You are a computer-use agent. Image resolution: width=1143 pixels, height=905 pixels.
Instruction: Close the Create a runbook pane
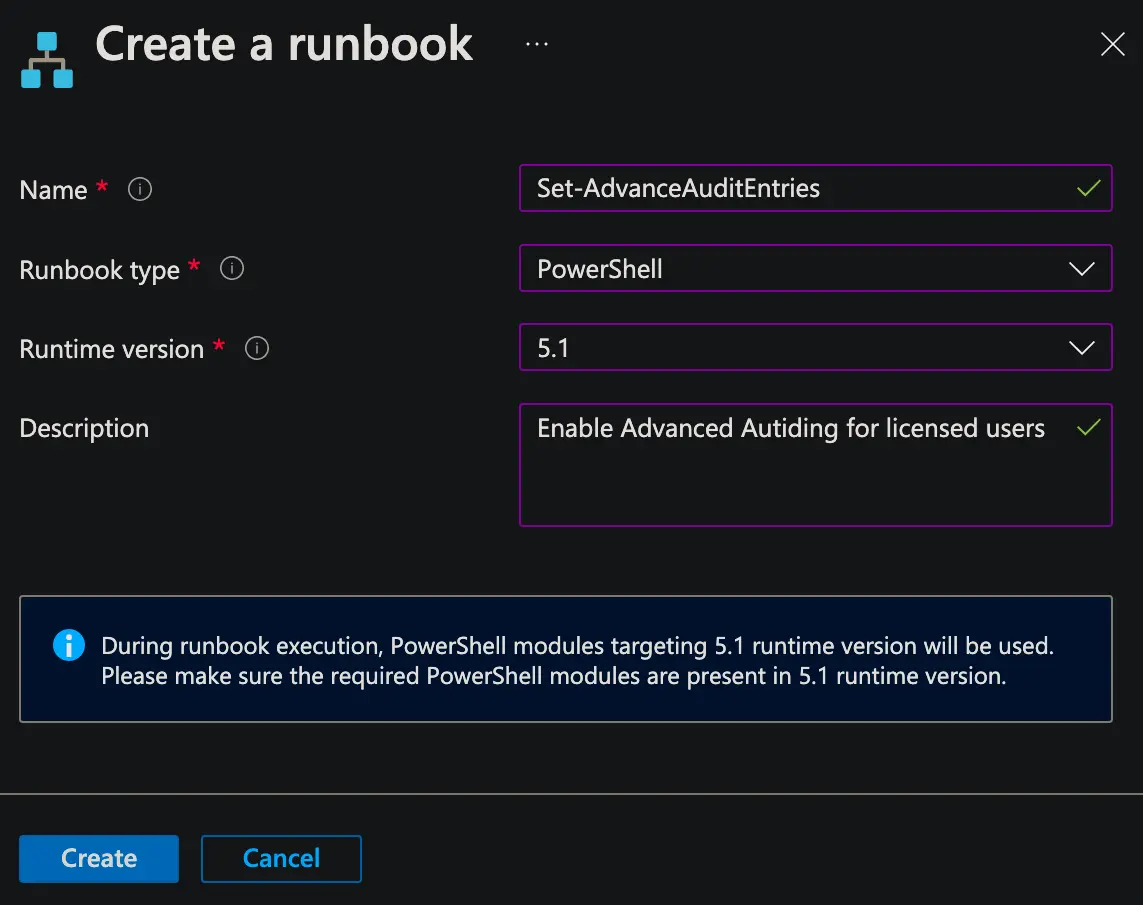point(1112,44)
